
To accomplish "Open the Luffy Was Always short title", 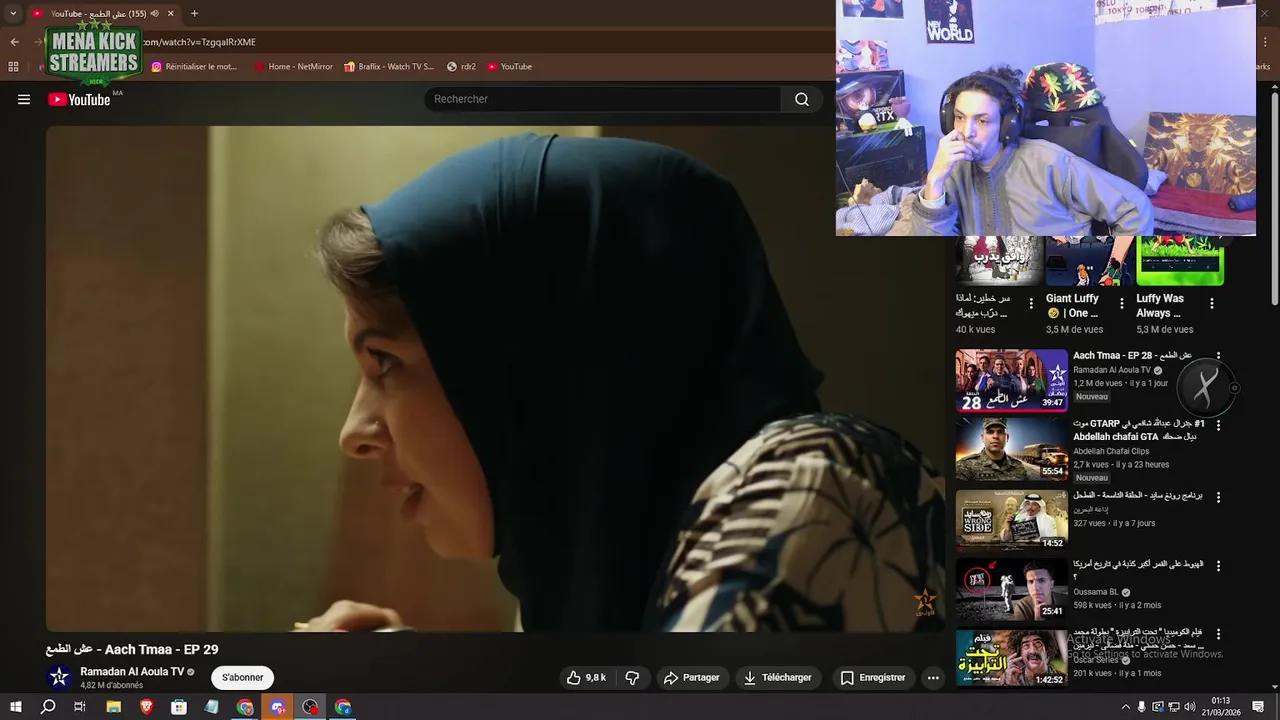I will point(1160,305).
